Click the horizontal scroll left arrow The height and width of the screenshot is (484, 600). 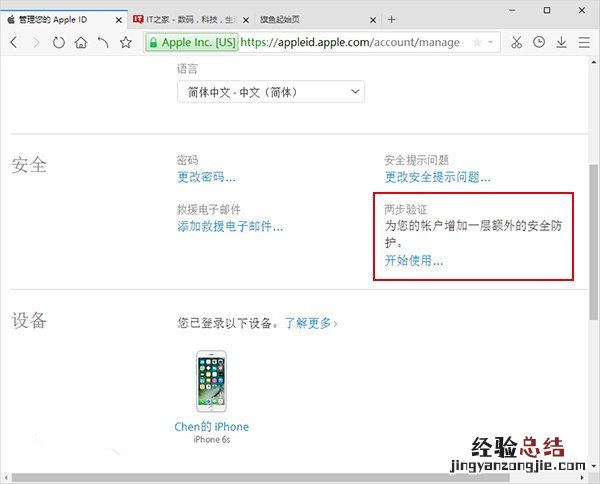[6, 477]
